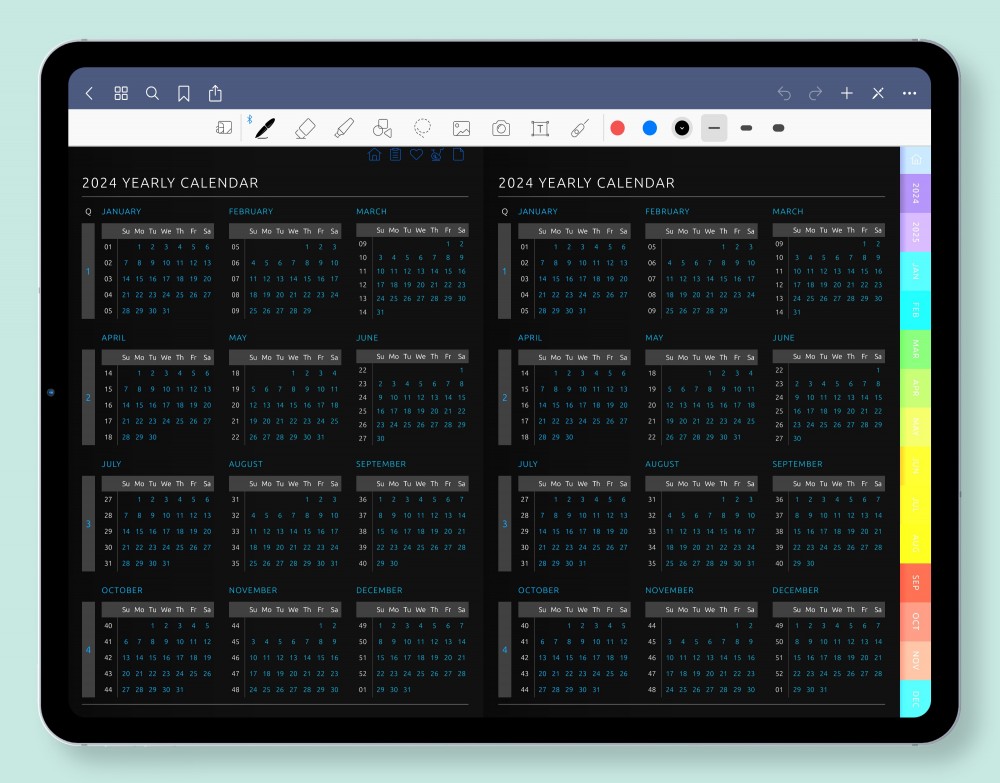Open week 22 in May on the left page
The height and width of the screenshot is (783, 1000).
pyautogui.click(x=235, y=437)
